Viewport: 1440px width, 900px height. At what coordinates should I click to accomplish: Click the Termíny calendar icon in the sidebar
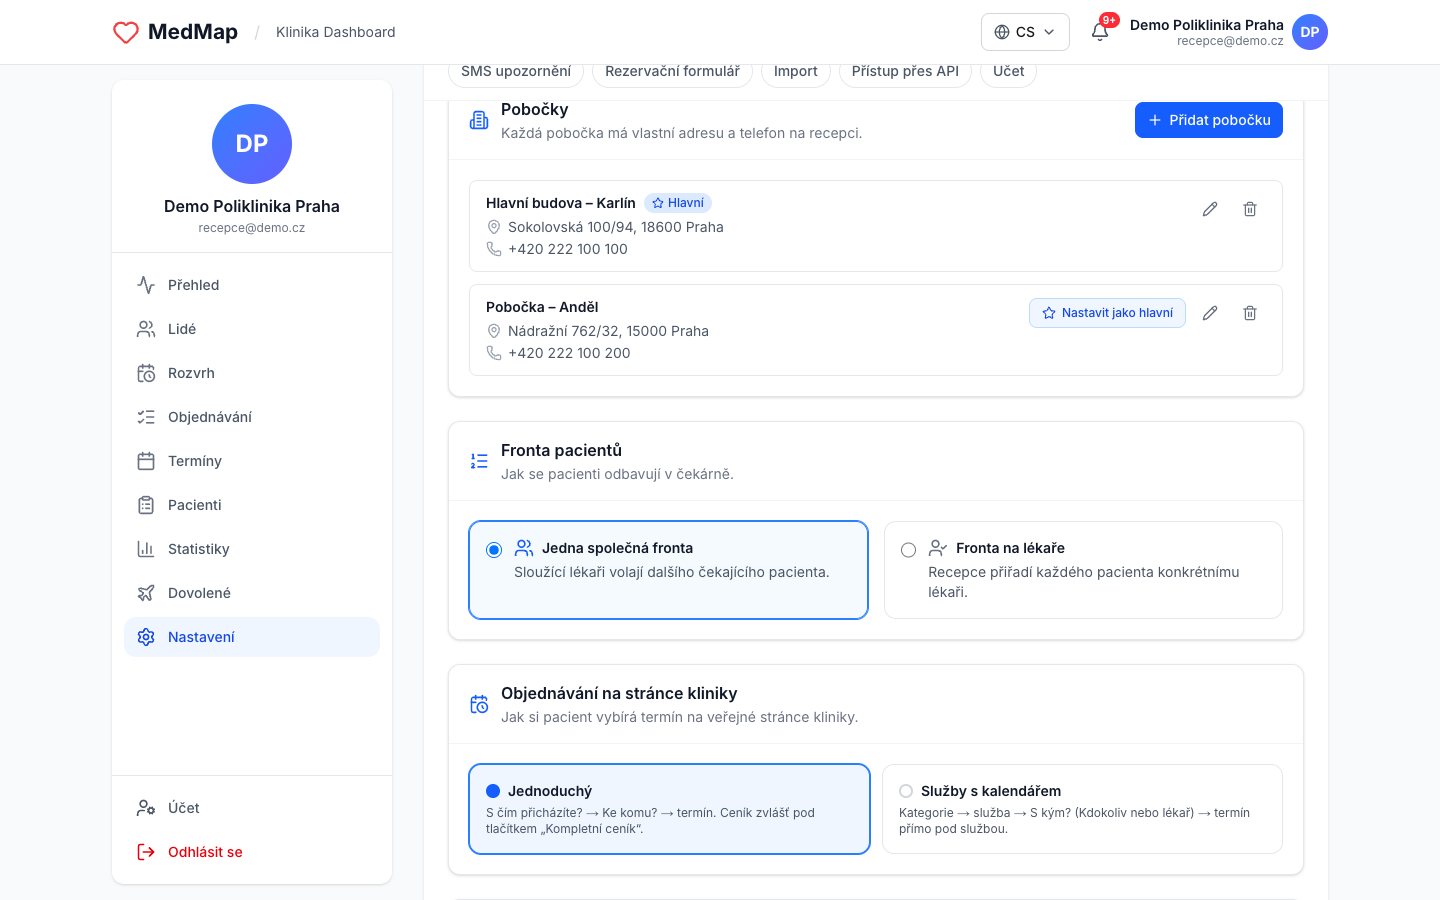pyautogui.click(x=146, y=461)
